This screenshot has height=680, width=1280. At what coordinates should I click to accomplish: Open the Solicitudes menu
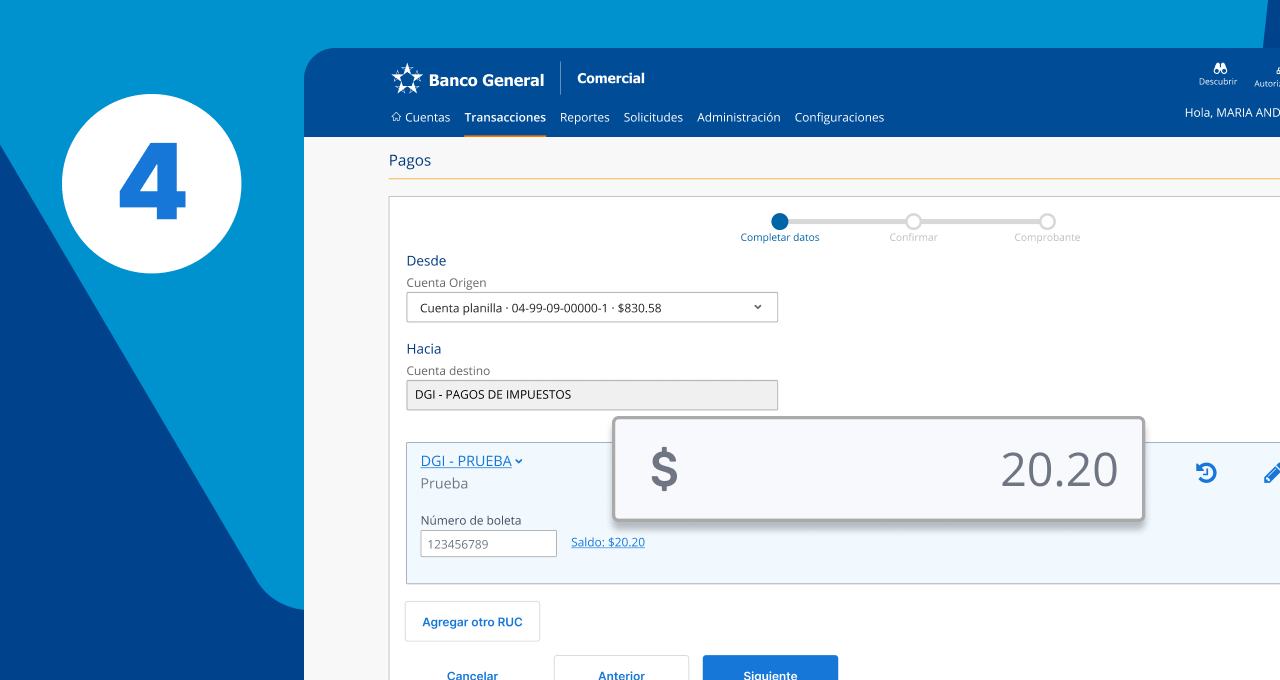pyautogui.click(x=653, y=117)
